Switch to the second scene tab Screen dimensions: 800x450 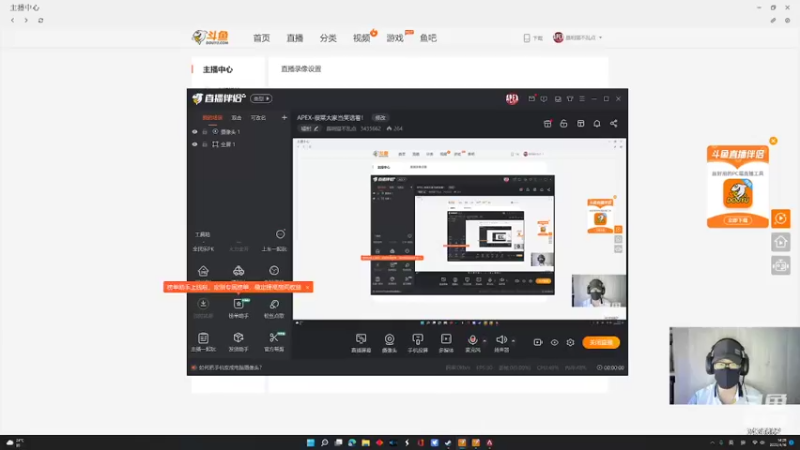point(236,118)
